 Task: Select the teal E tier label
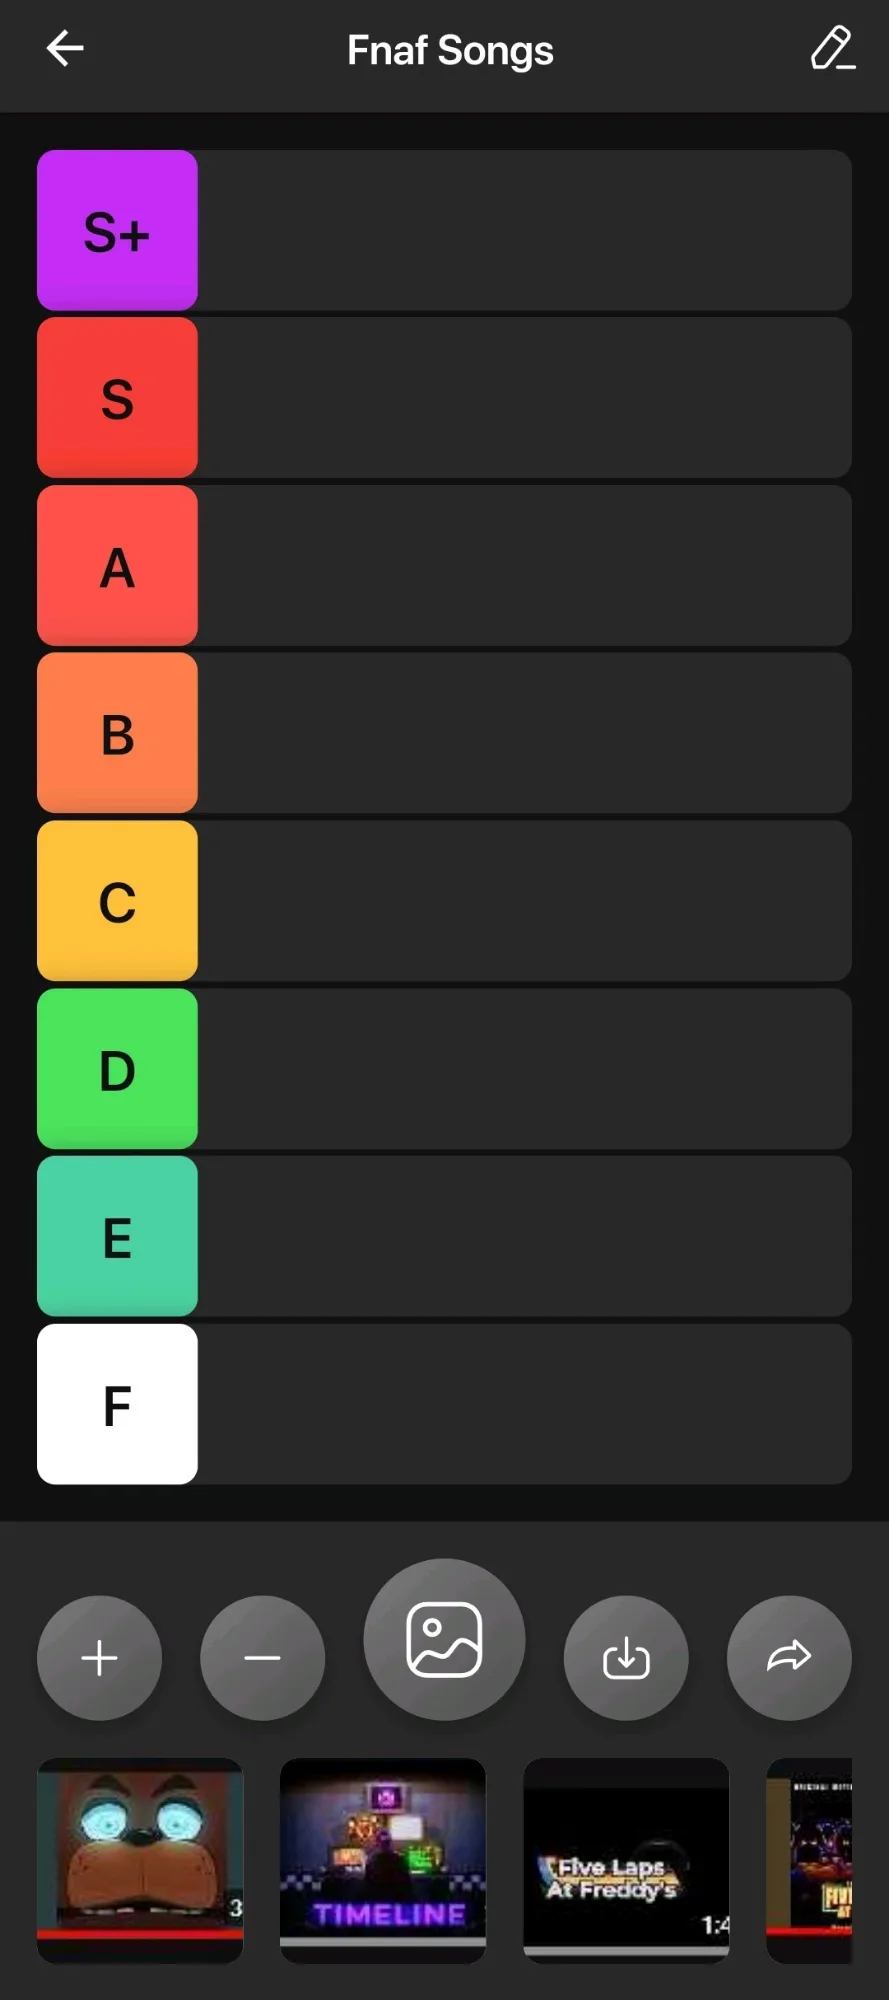coord(117,1236)
